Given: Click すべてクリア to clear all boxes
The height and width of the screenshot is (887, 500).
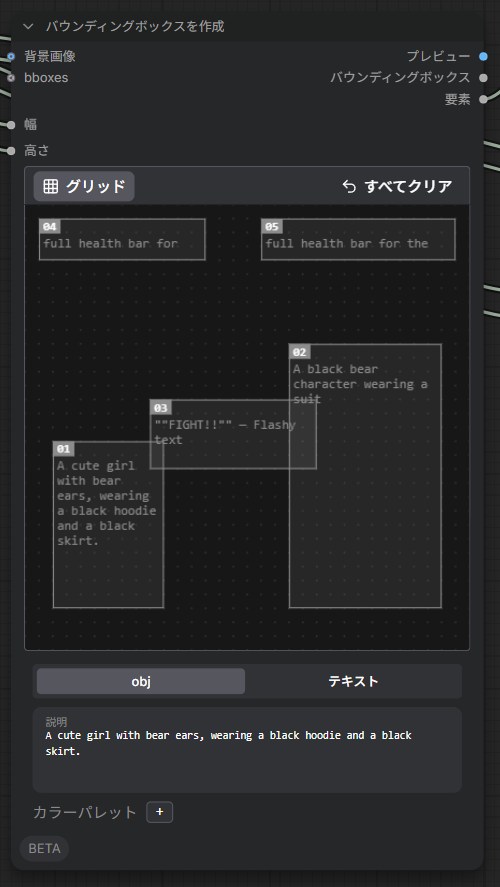Looking at the screenshot, I should [x=397, y=186].
